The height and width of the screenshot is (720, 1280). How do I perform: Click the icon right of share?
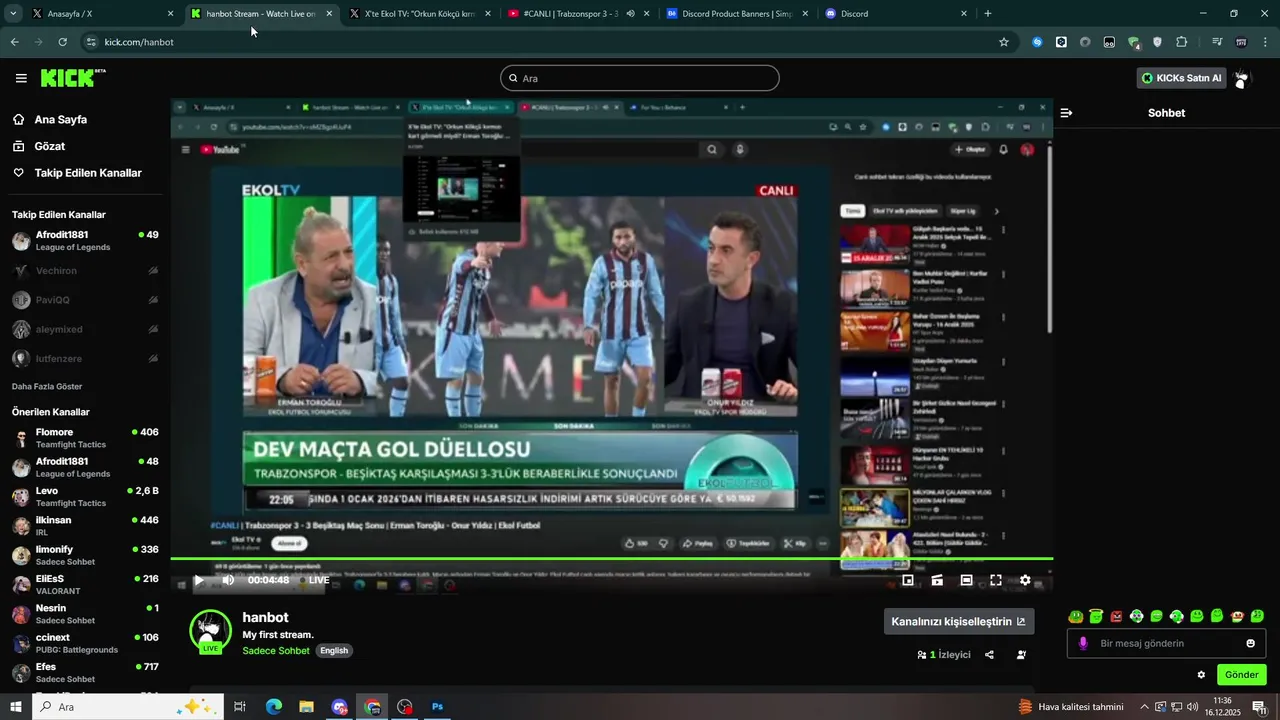click(1021, 655)
